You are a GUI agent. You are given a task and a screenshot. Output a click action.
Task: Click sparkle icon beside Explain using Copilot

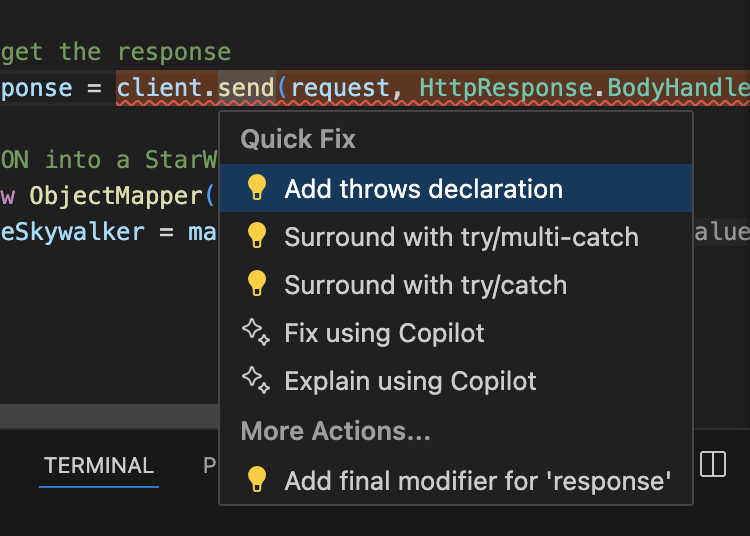coord(256,380)
